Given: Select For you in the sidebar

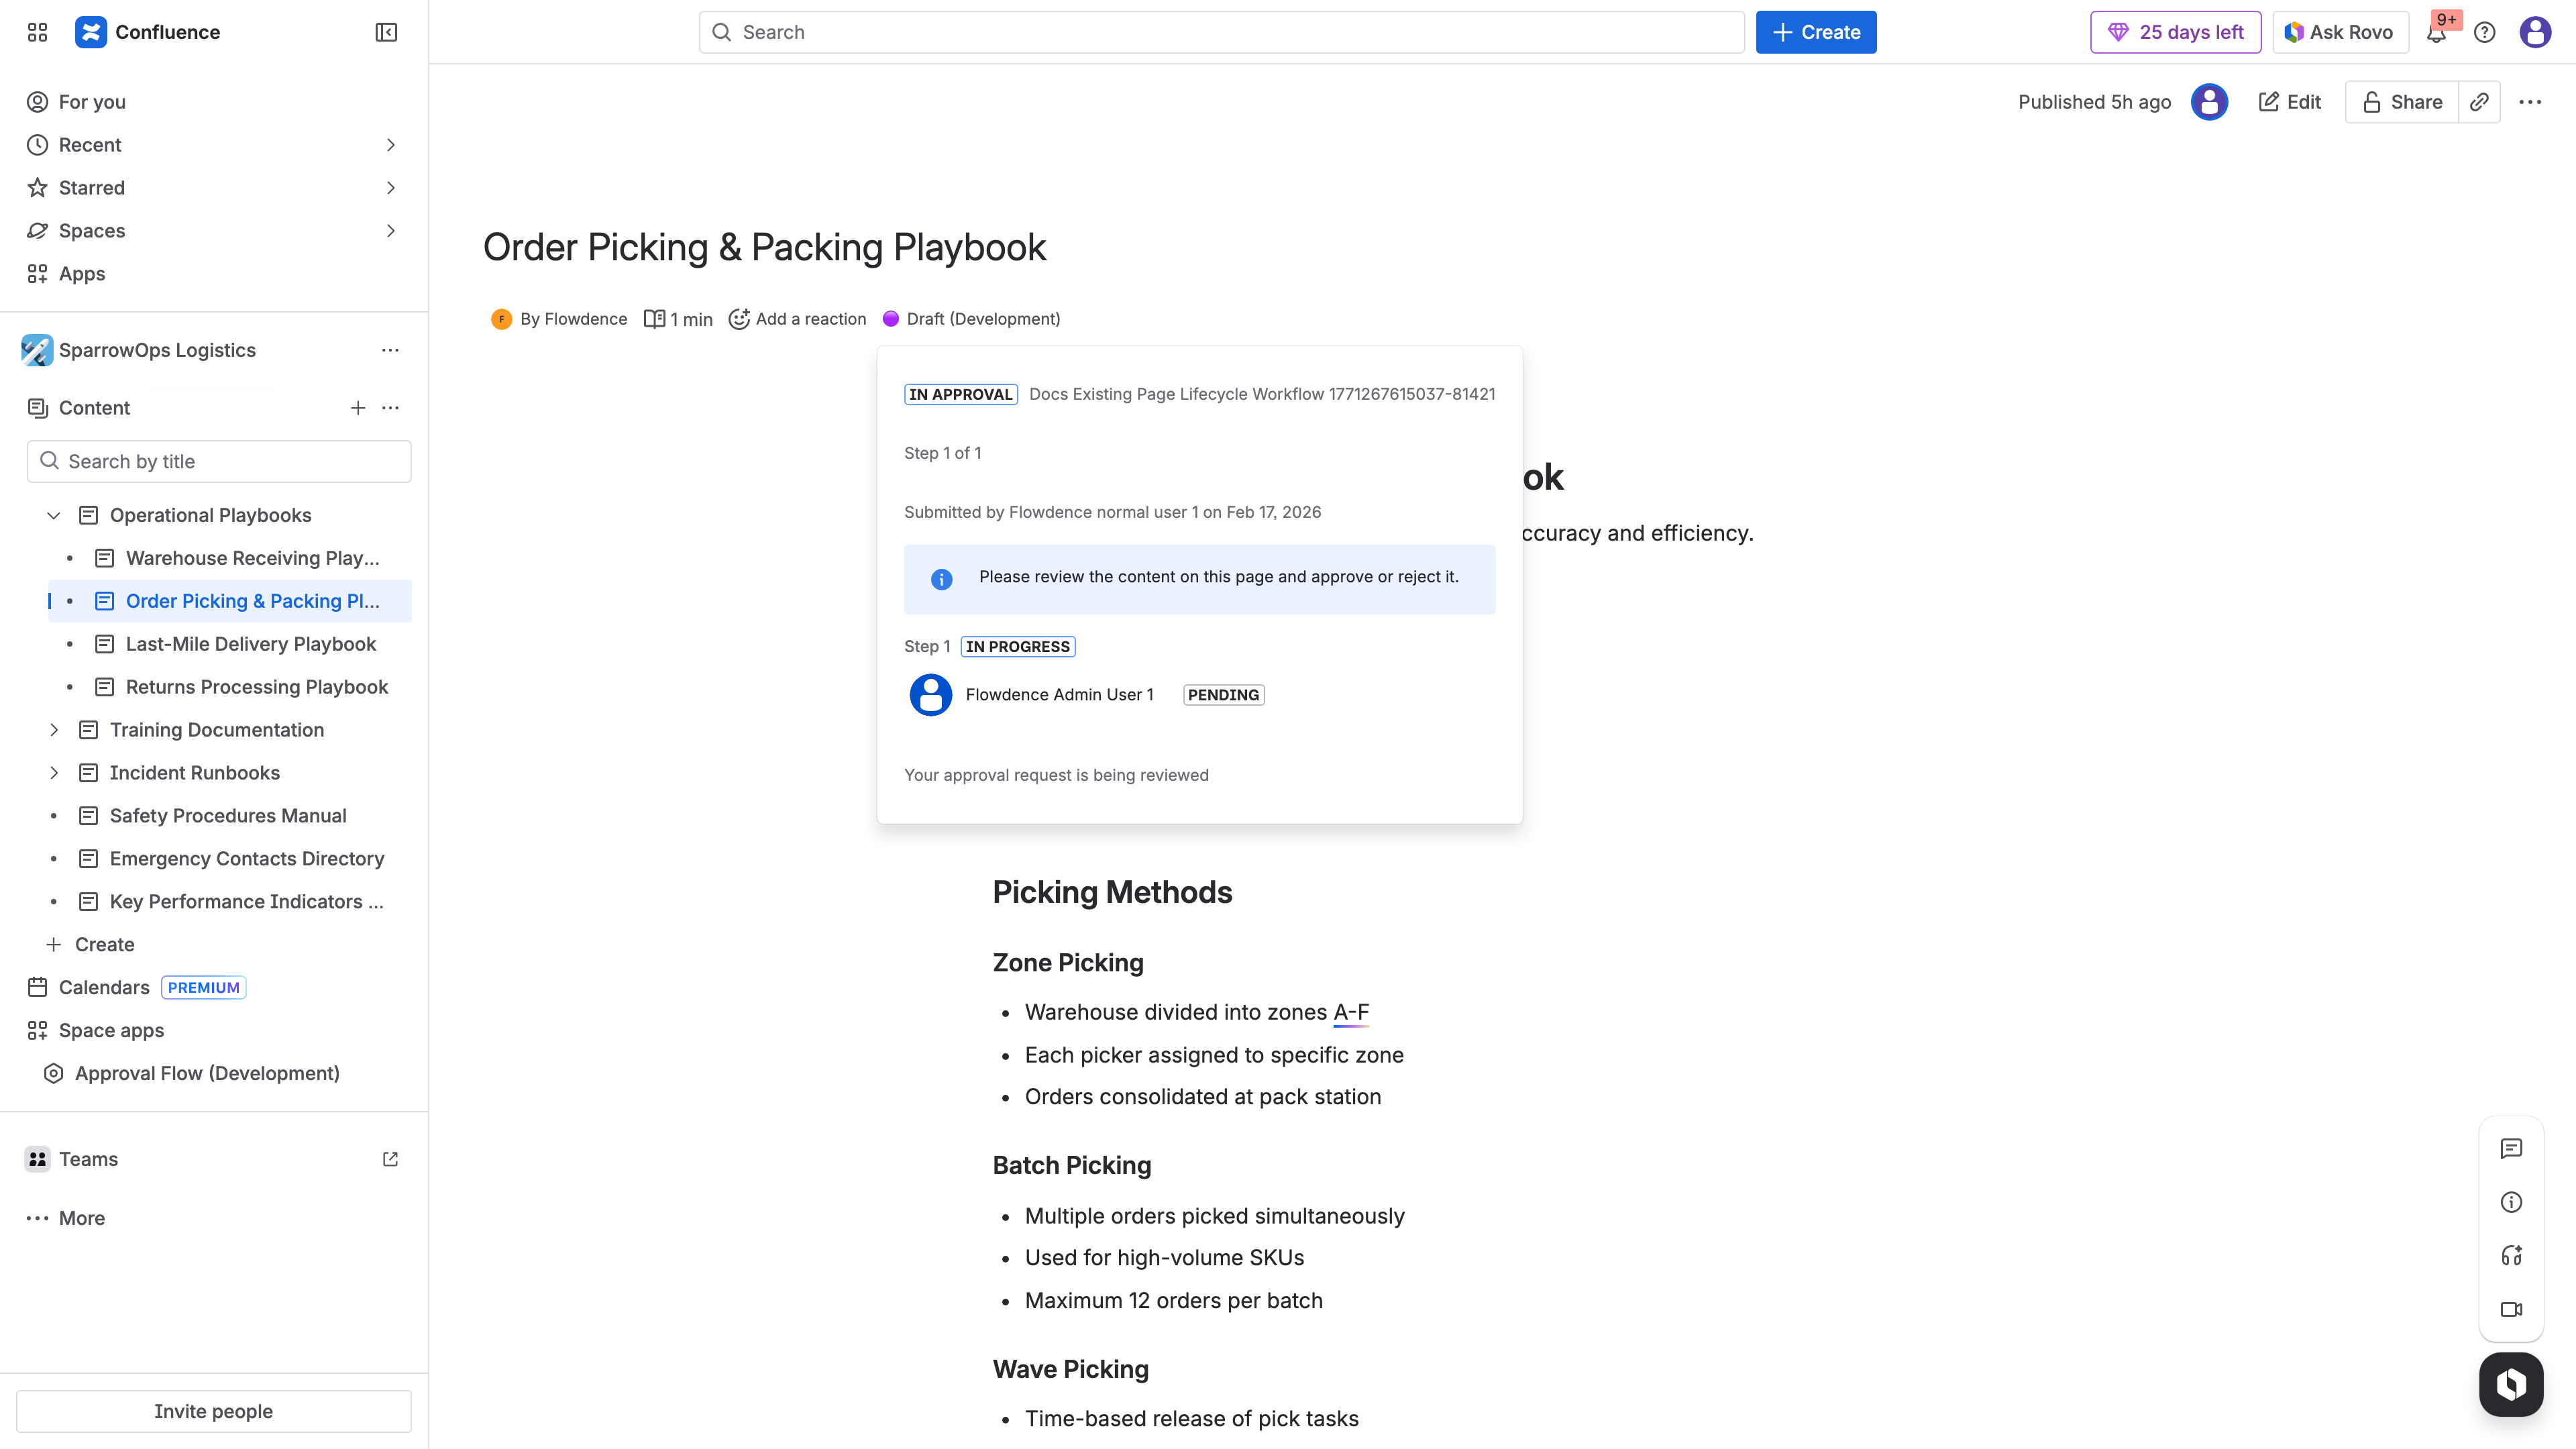Looking at the screenshot, I should pos(90,101).
